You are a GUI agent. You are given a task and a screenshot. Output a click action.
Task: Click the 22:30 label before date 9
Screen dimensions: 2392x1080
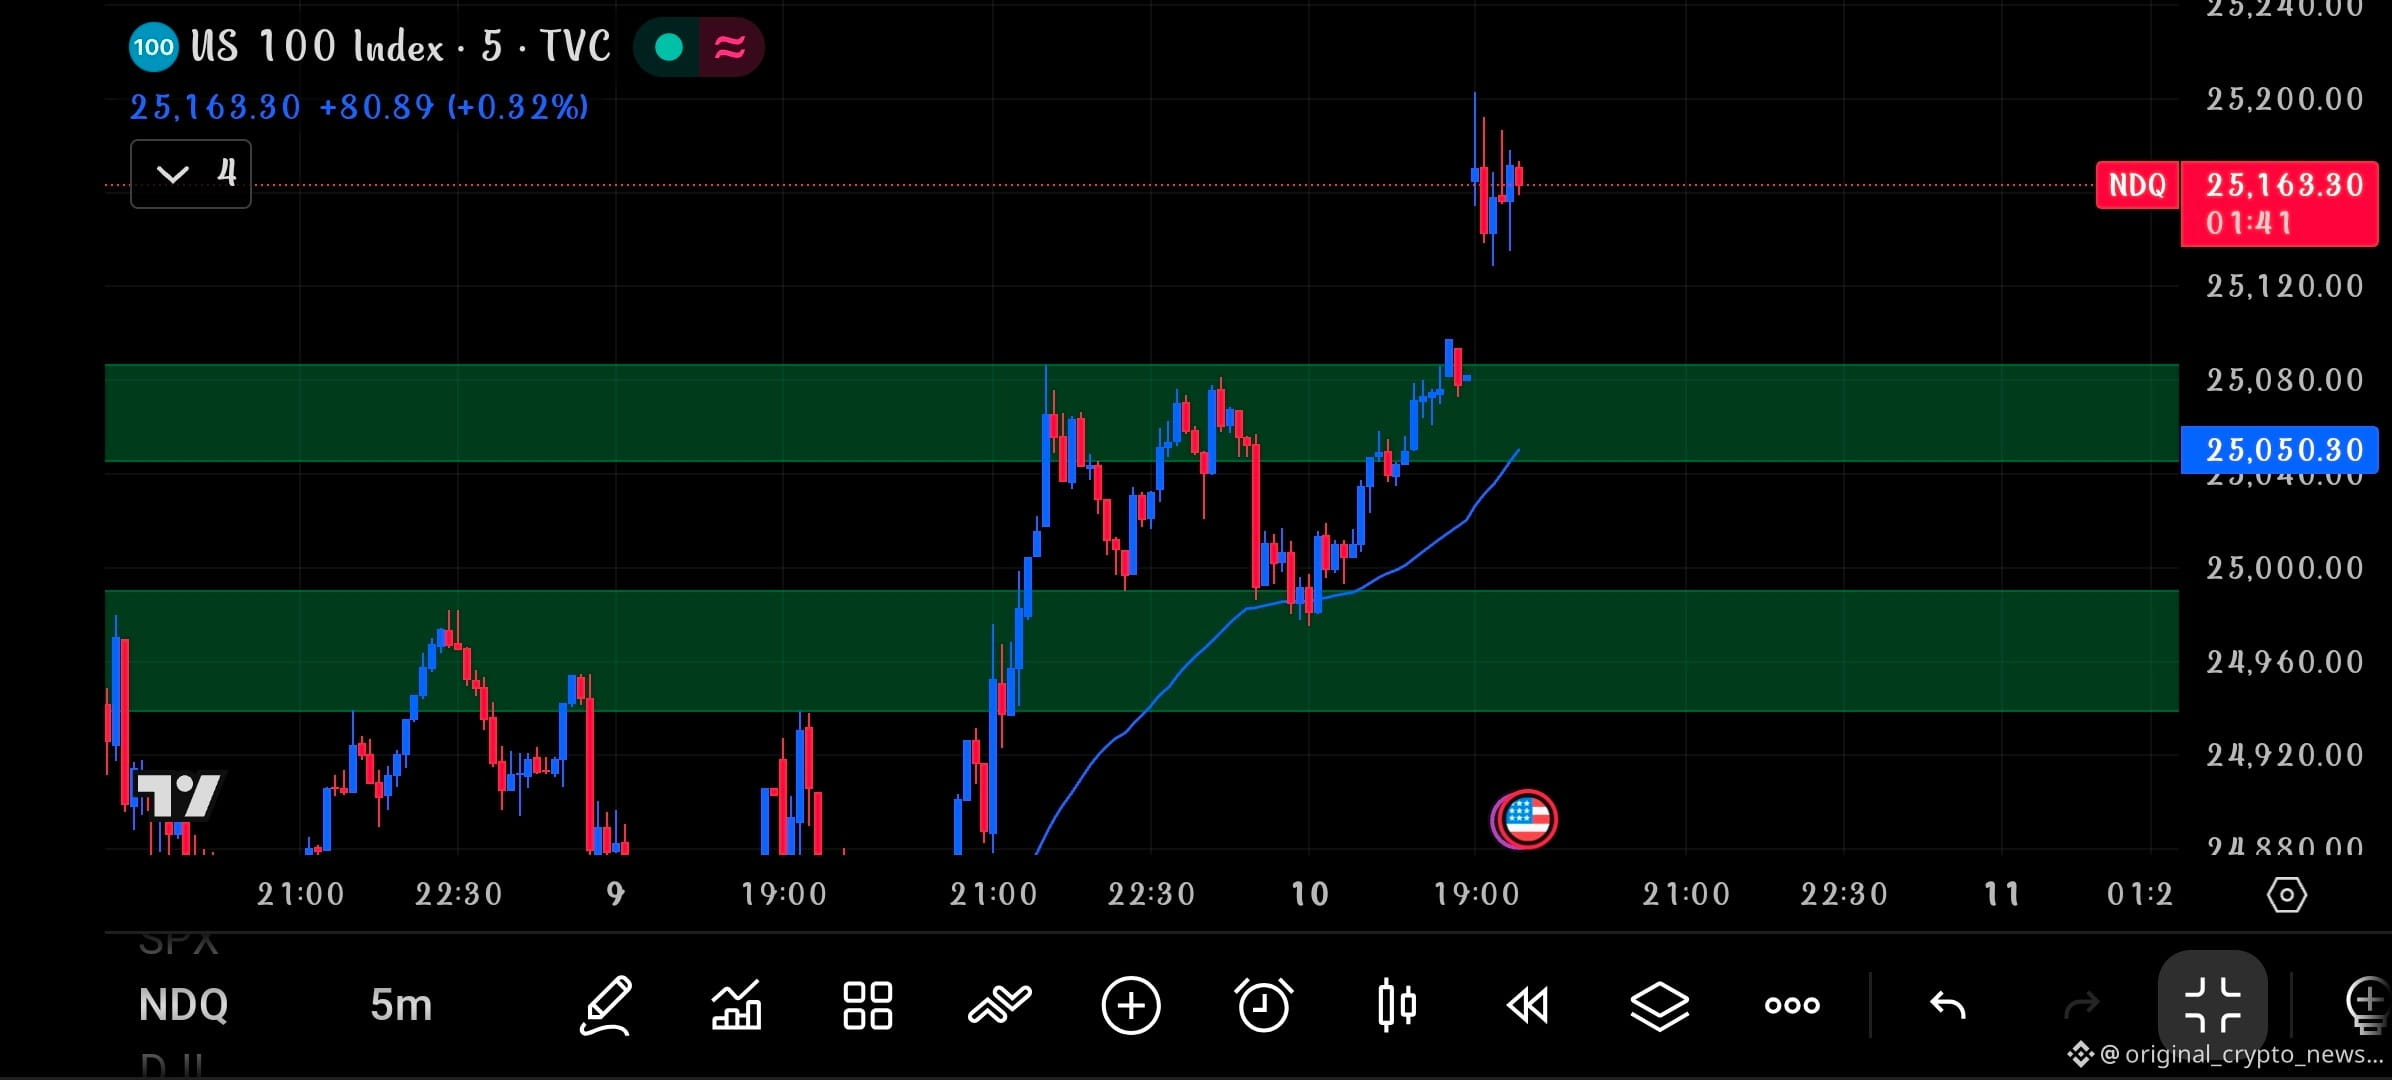459,894
